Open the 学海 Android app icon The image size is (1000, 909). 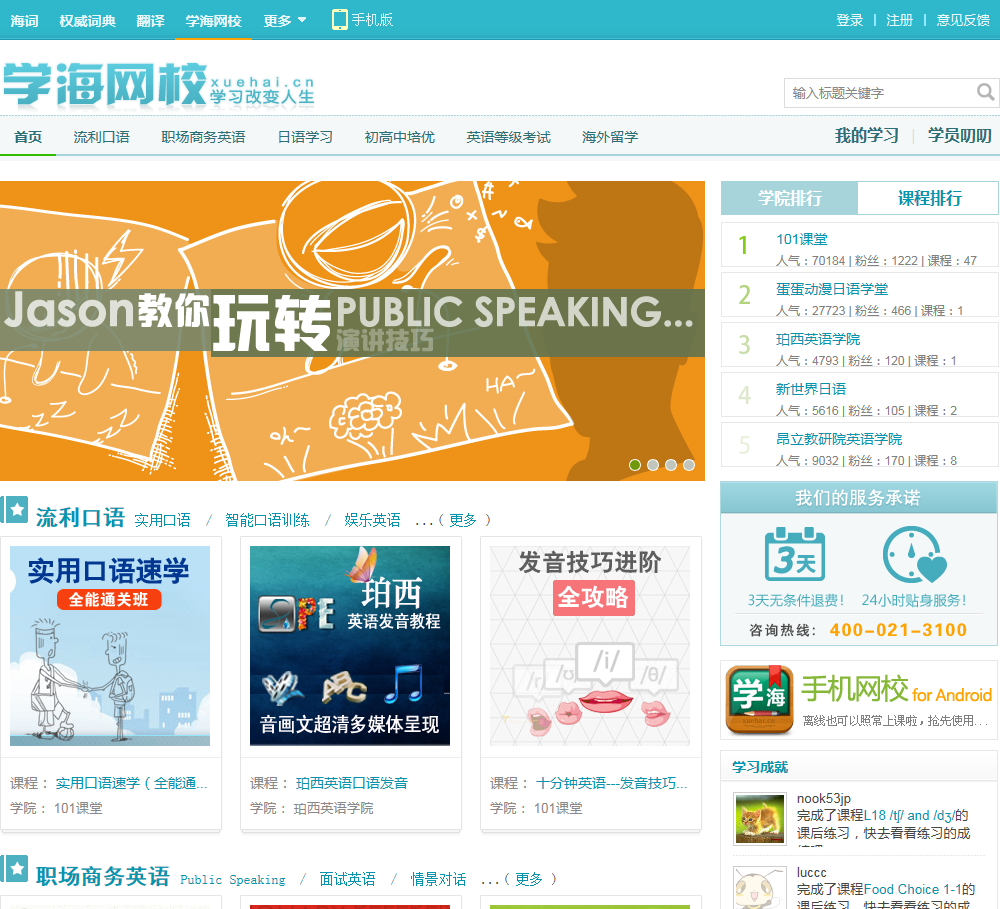click(760, 700)
